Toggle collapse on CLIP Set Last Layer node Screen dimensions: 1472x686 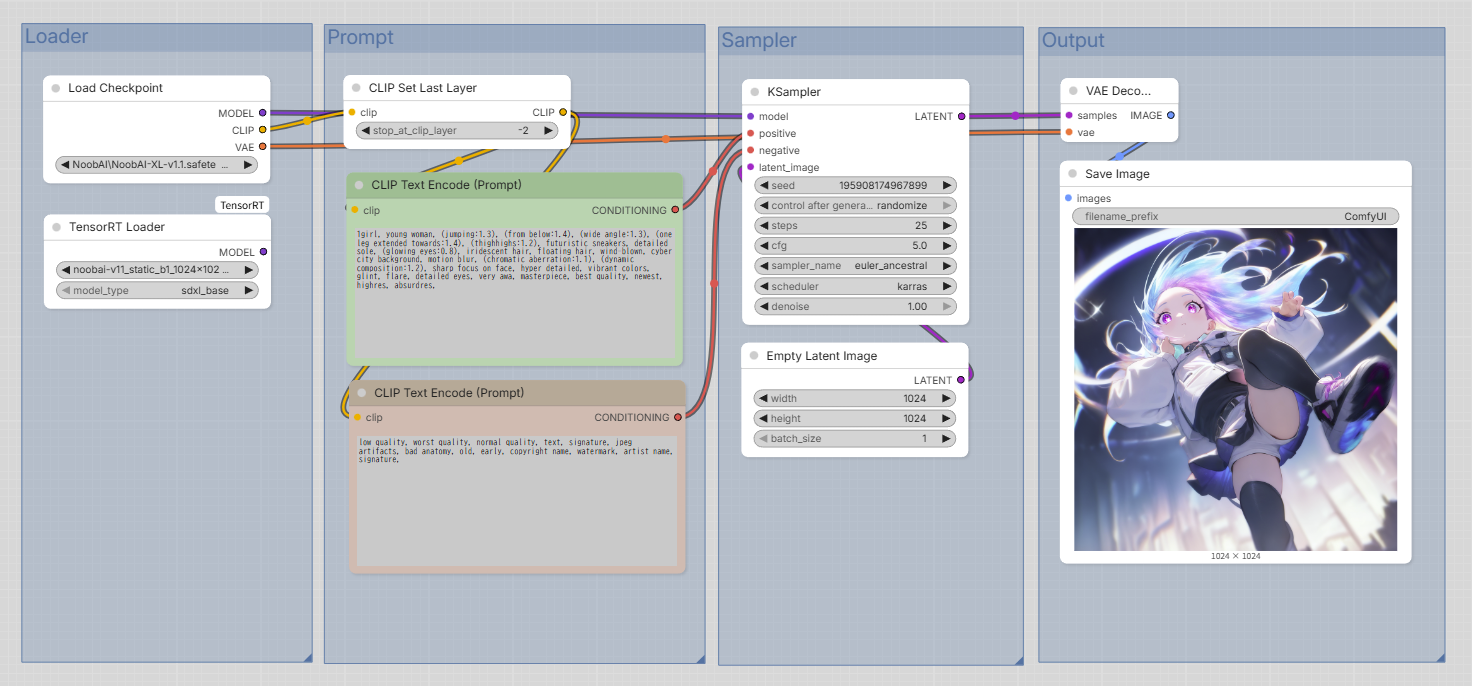click(x=356, y=88)
